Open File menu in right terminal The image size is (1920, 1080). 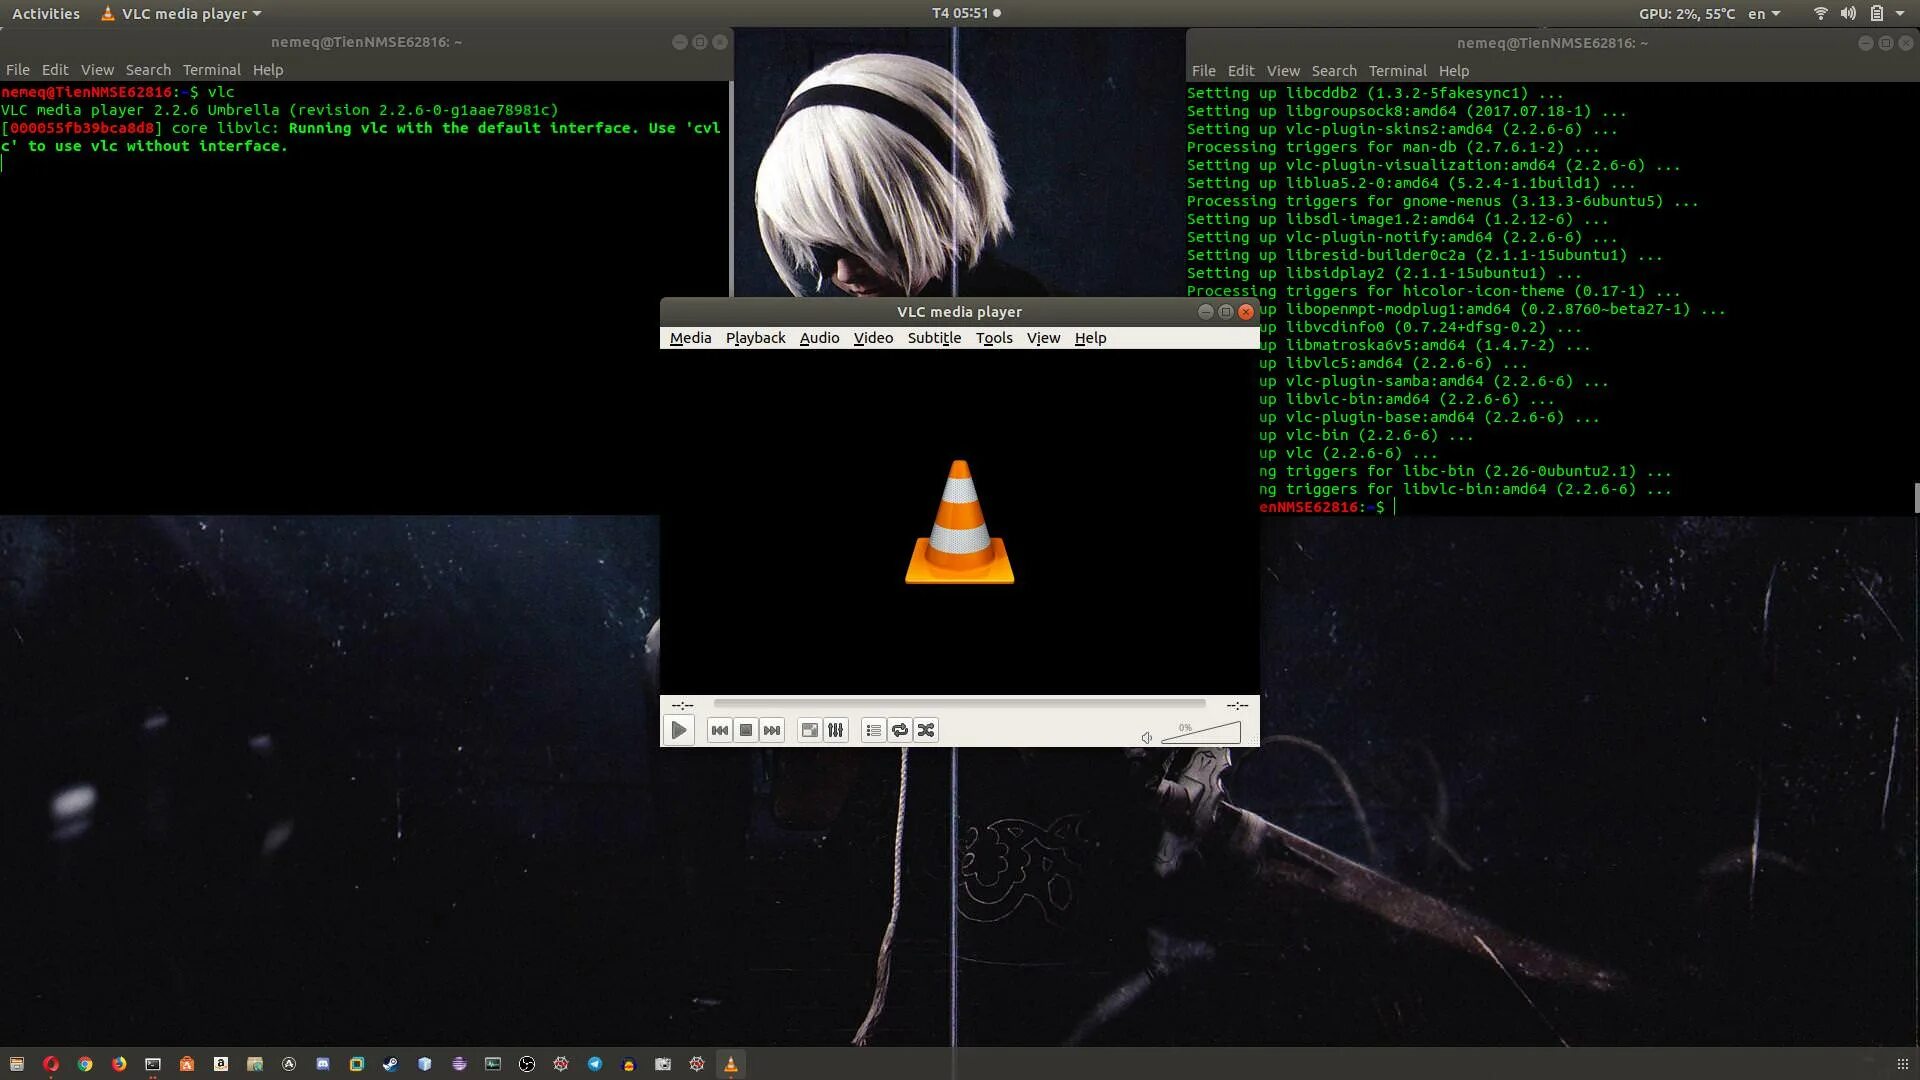(x=1204, y=71)
